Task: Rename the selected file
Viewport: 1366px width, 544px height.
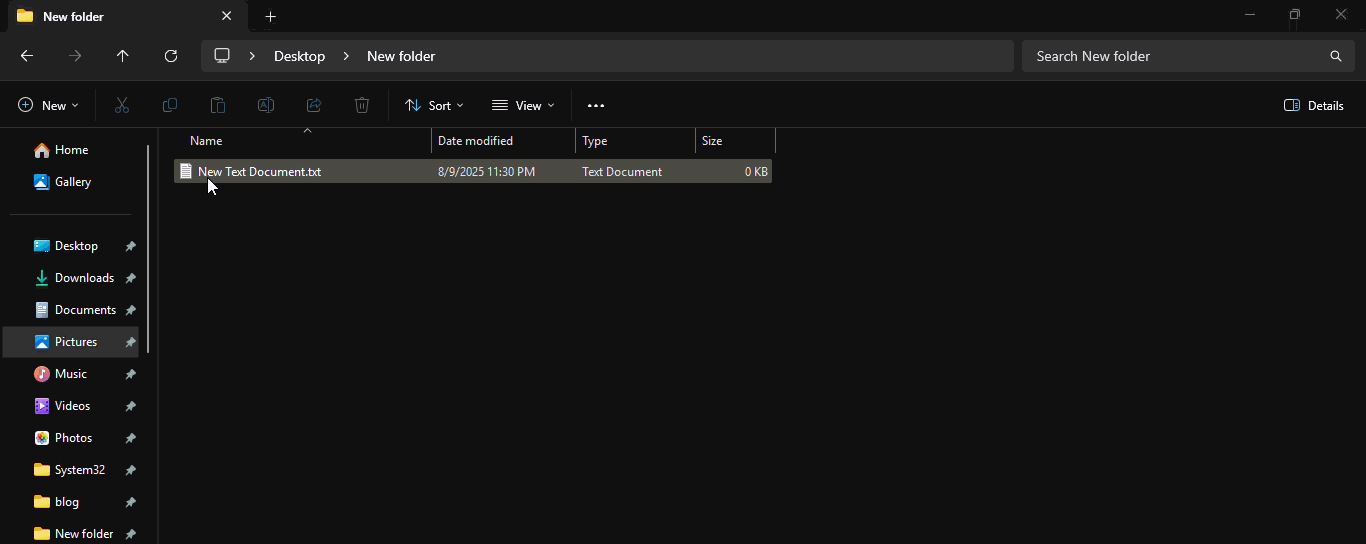Action: [x=266, y=105]
